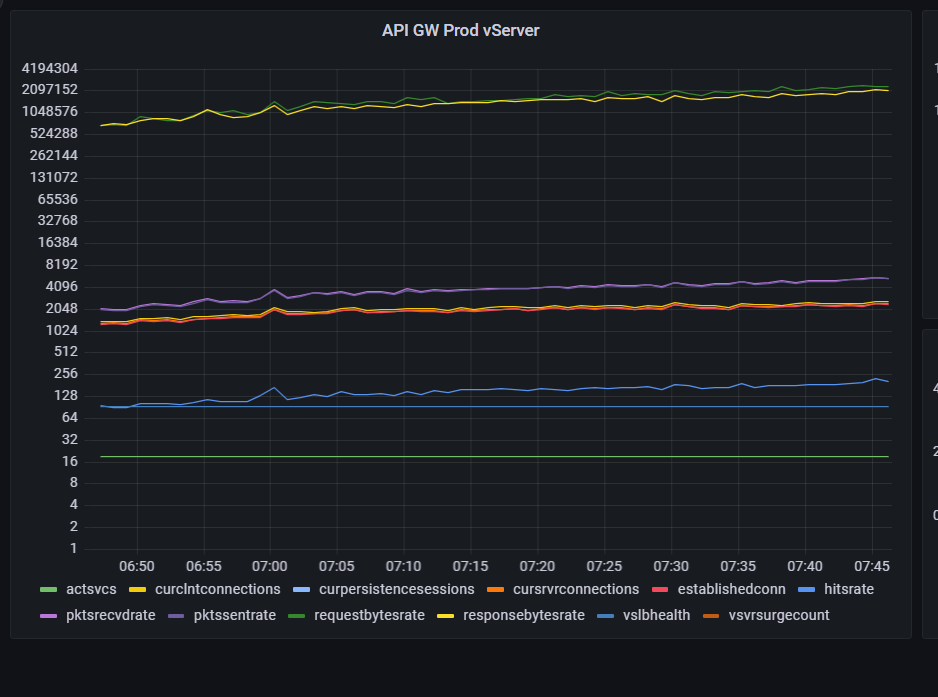The width and height of the screenshot is (938, 697).
Task: Open the API GW Prod vServer panel title
Action: (x=461, y=31)
